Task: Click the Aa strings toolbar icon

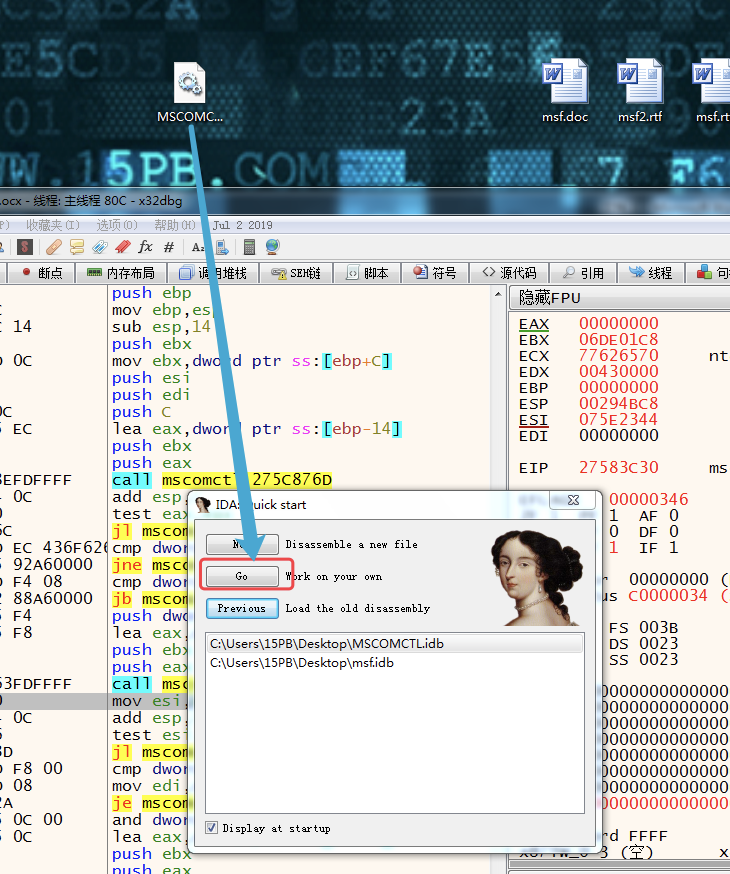Action: (x=198, y=247)
